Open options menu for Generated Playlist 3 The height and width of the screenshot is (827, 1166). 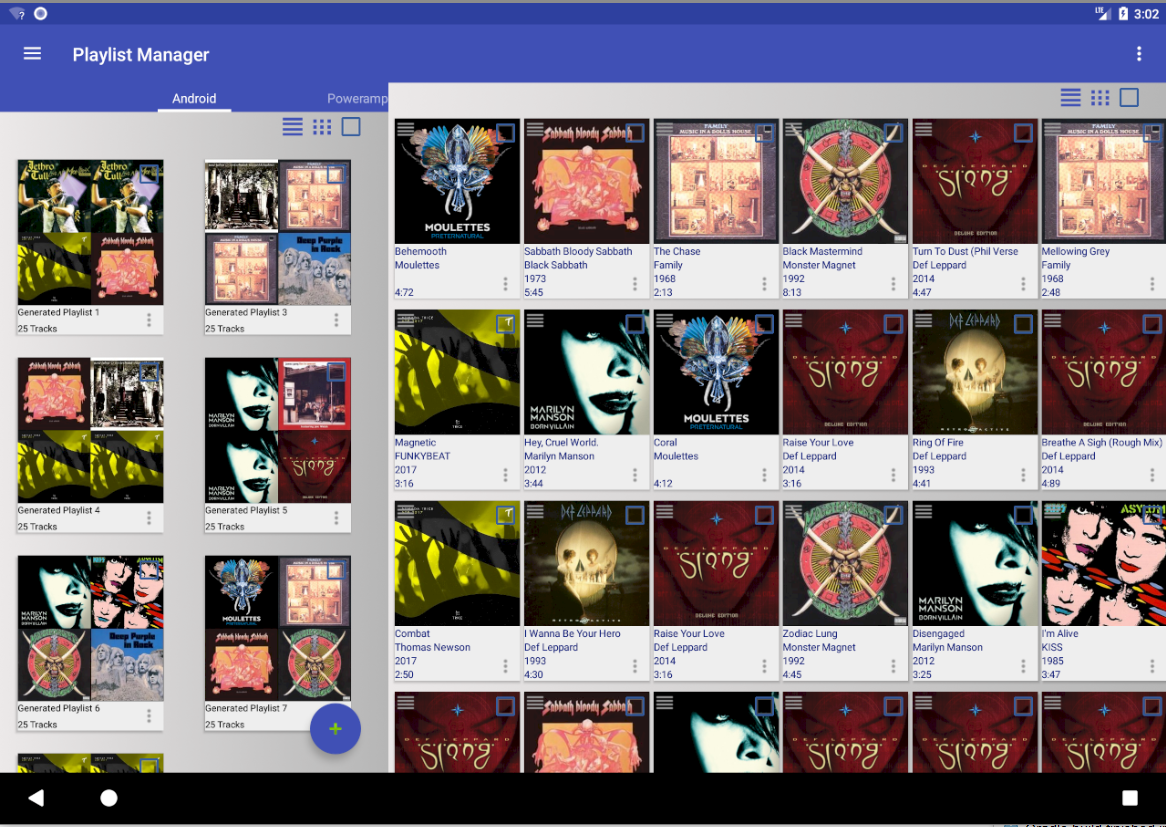pyautogui.click(x=336, y=320)
